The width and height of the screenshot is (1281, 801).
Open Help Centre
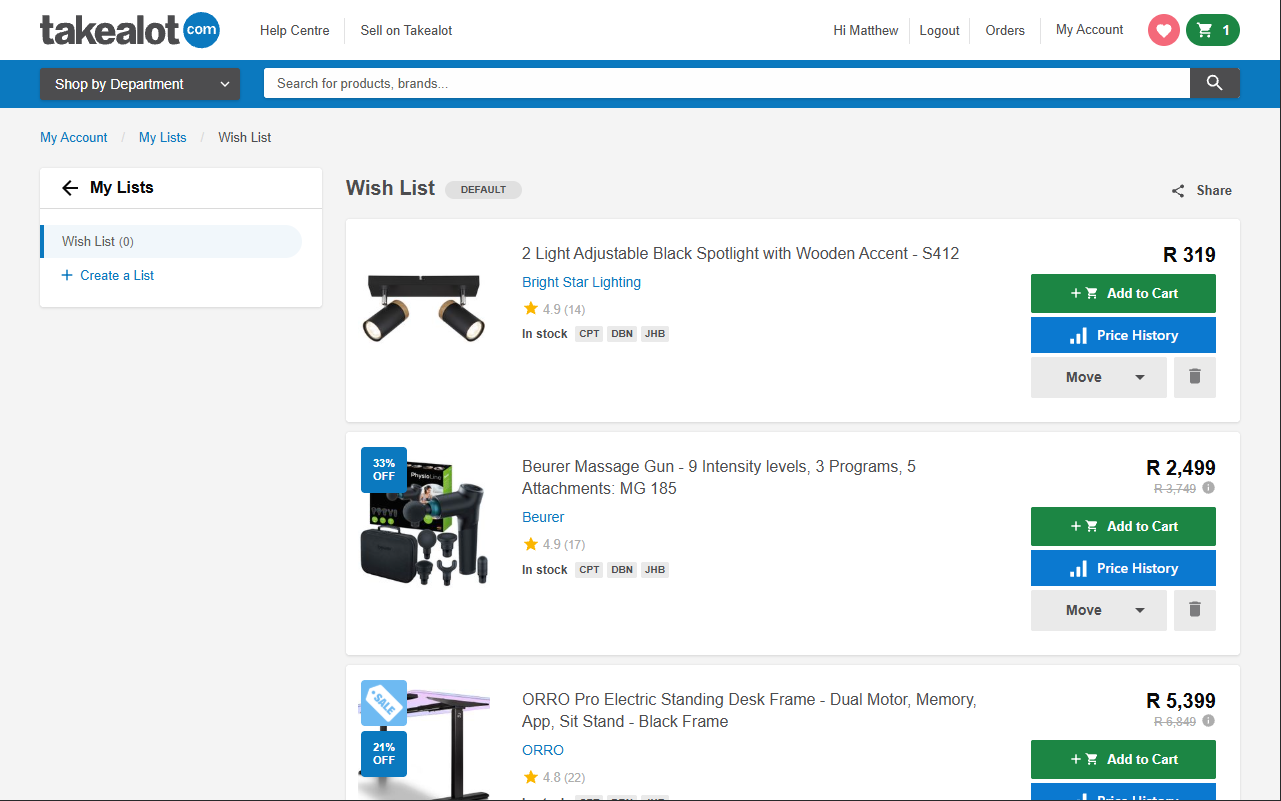point(295,31)
